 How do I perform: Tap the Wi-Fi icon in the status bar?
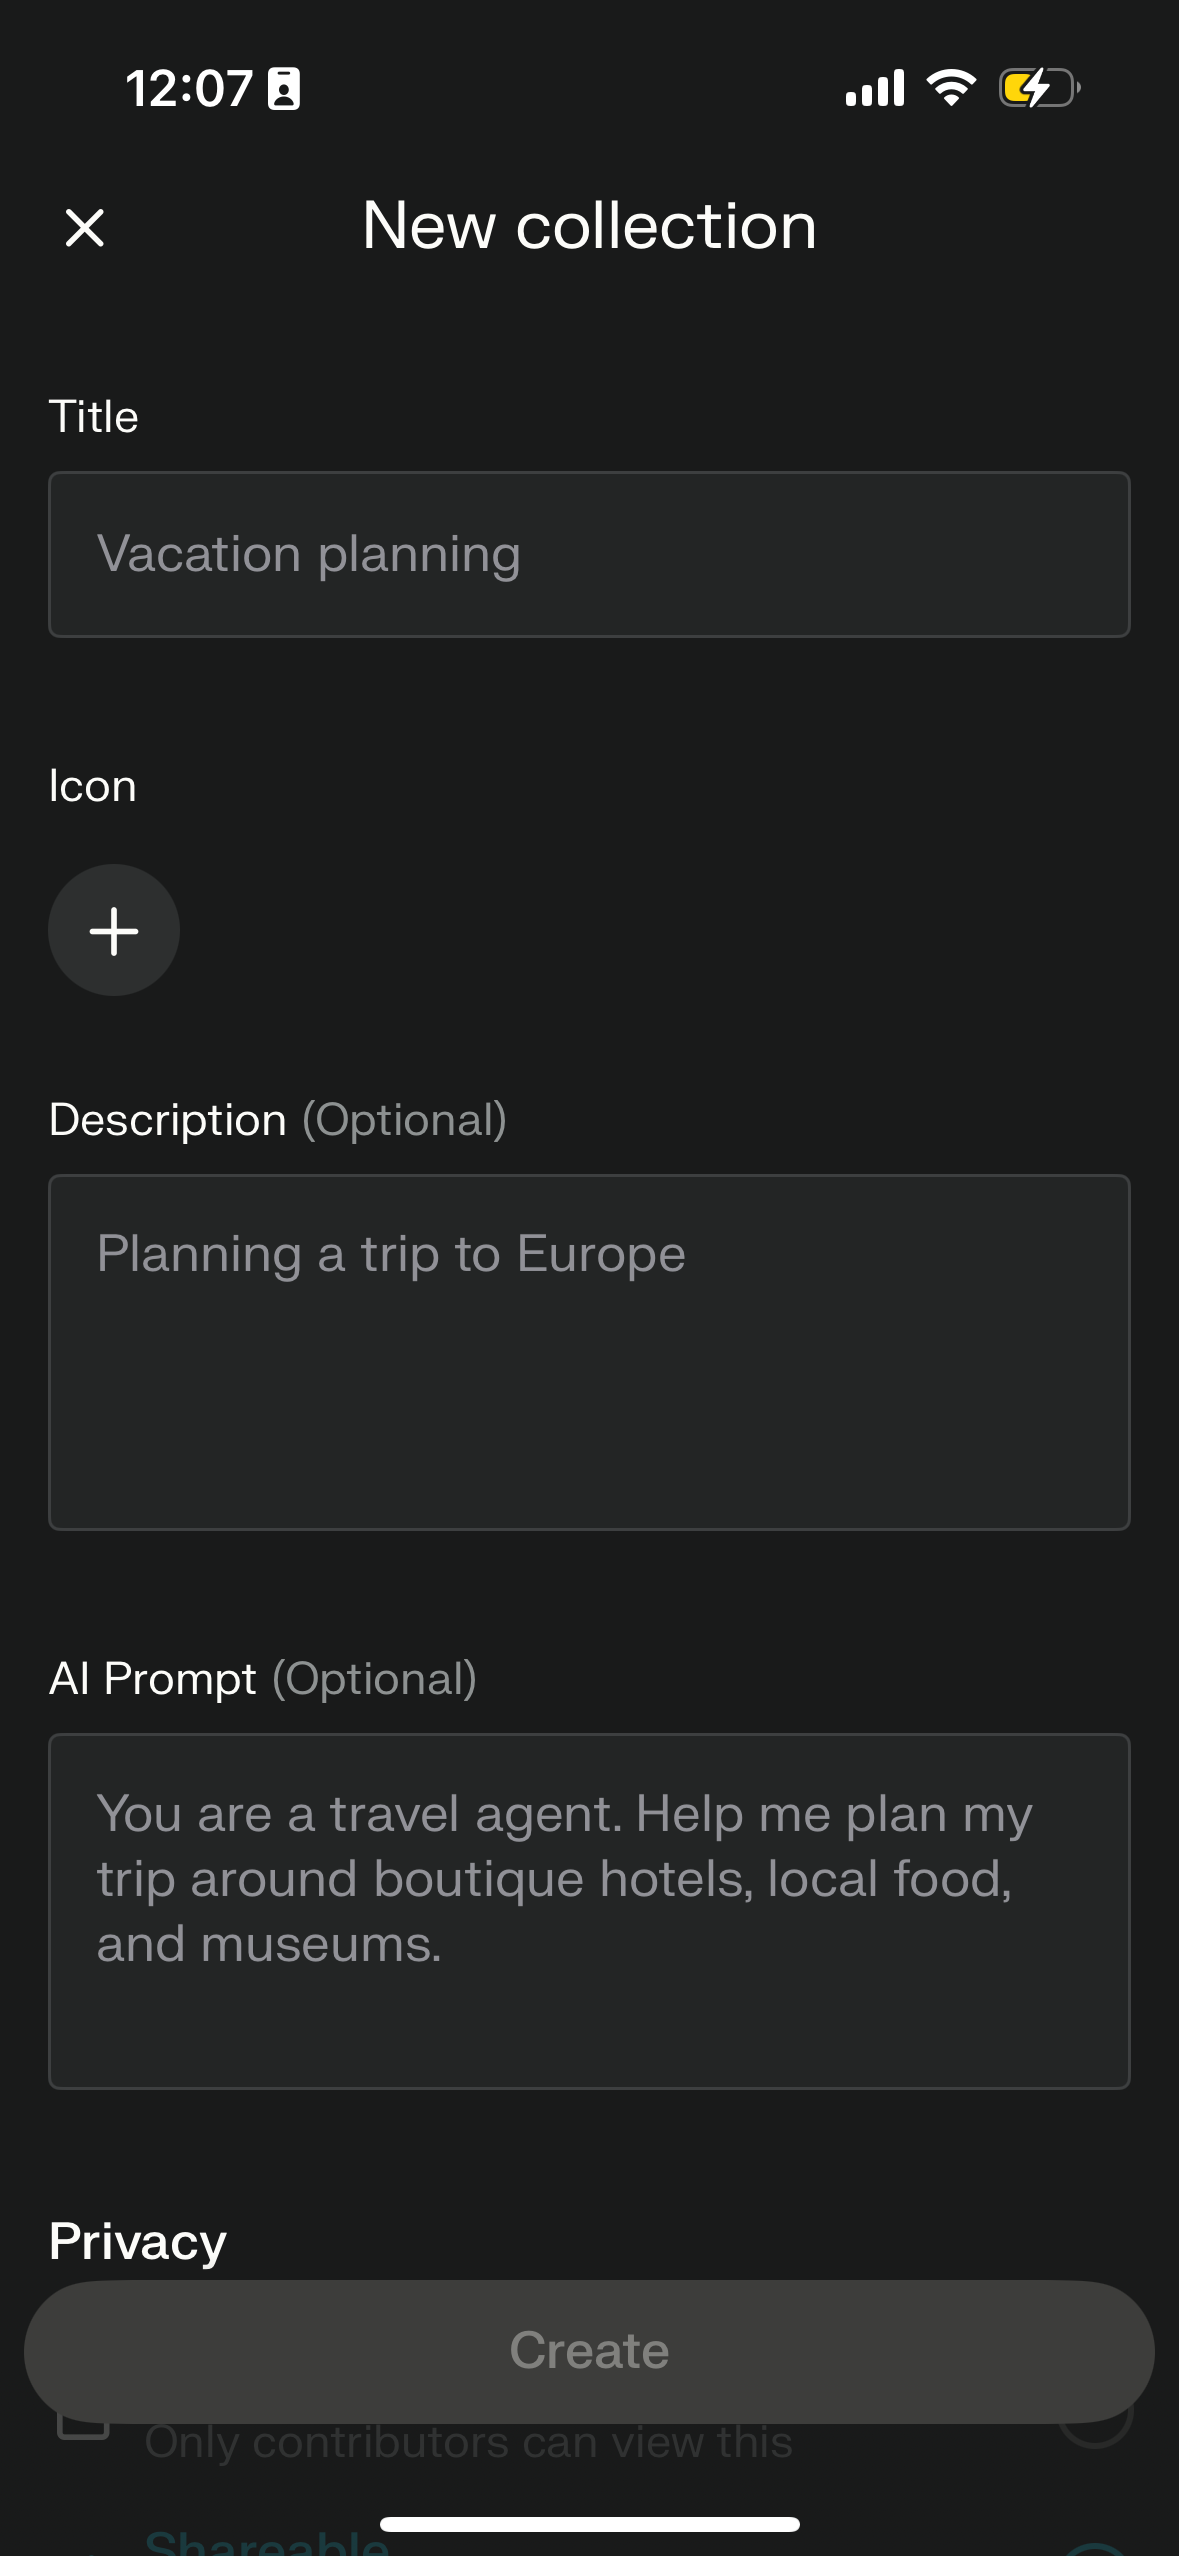click(x=951, y=88)
